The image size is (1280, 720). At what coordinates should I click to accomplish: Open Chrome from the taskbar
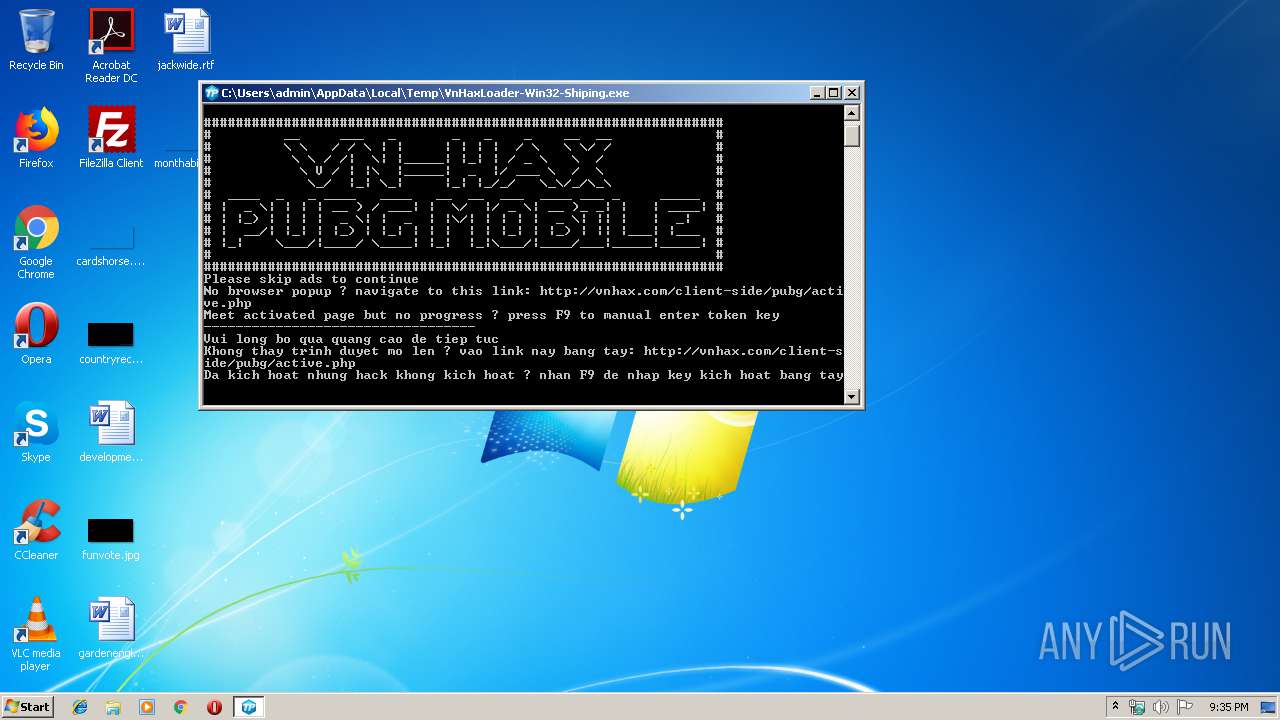click(x=180, y=707)
